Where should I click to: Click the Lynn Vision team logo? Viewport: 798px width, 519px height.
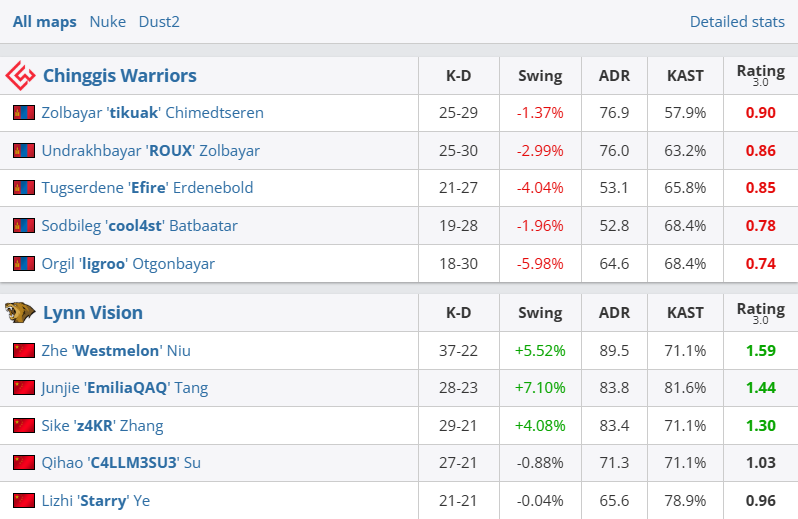[20, 313]
